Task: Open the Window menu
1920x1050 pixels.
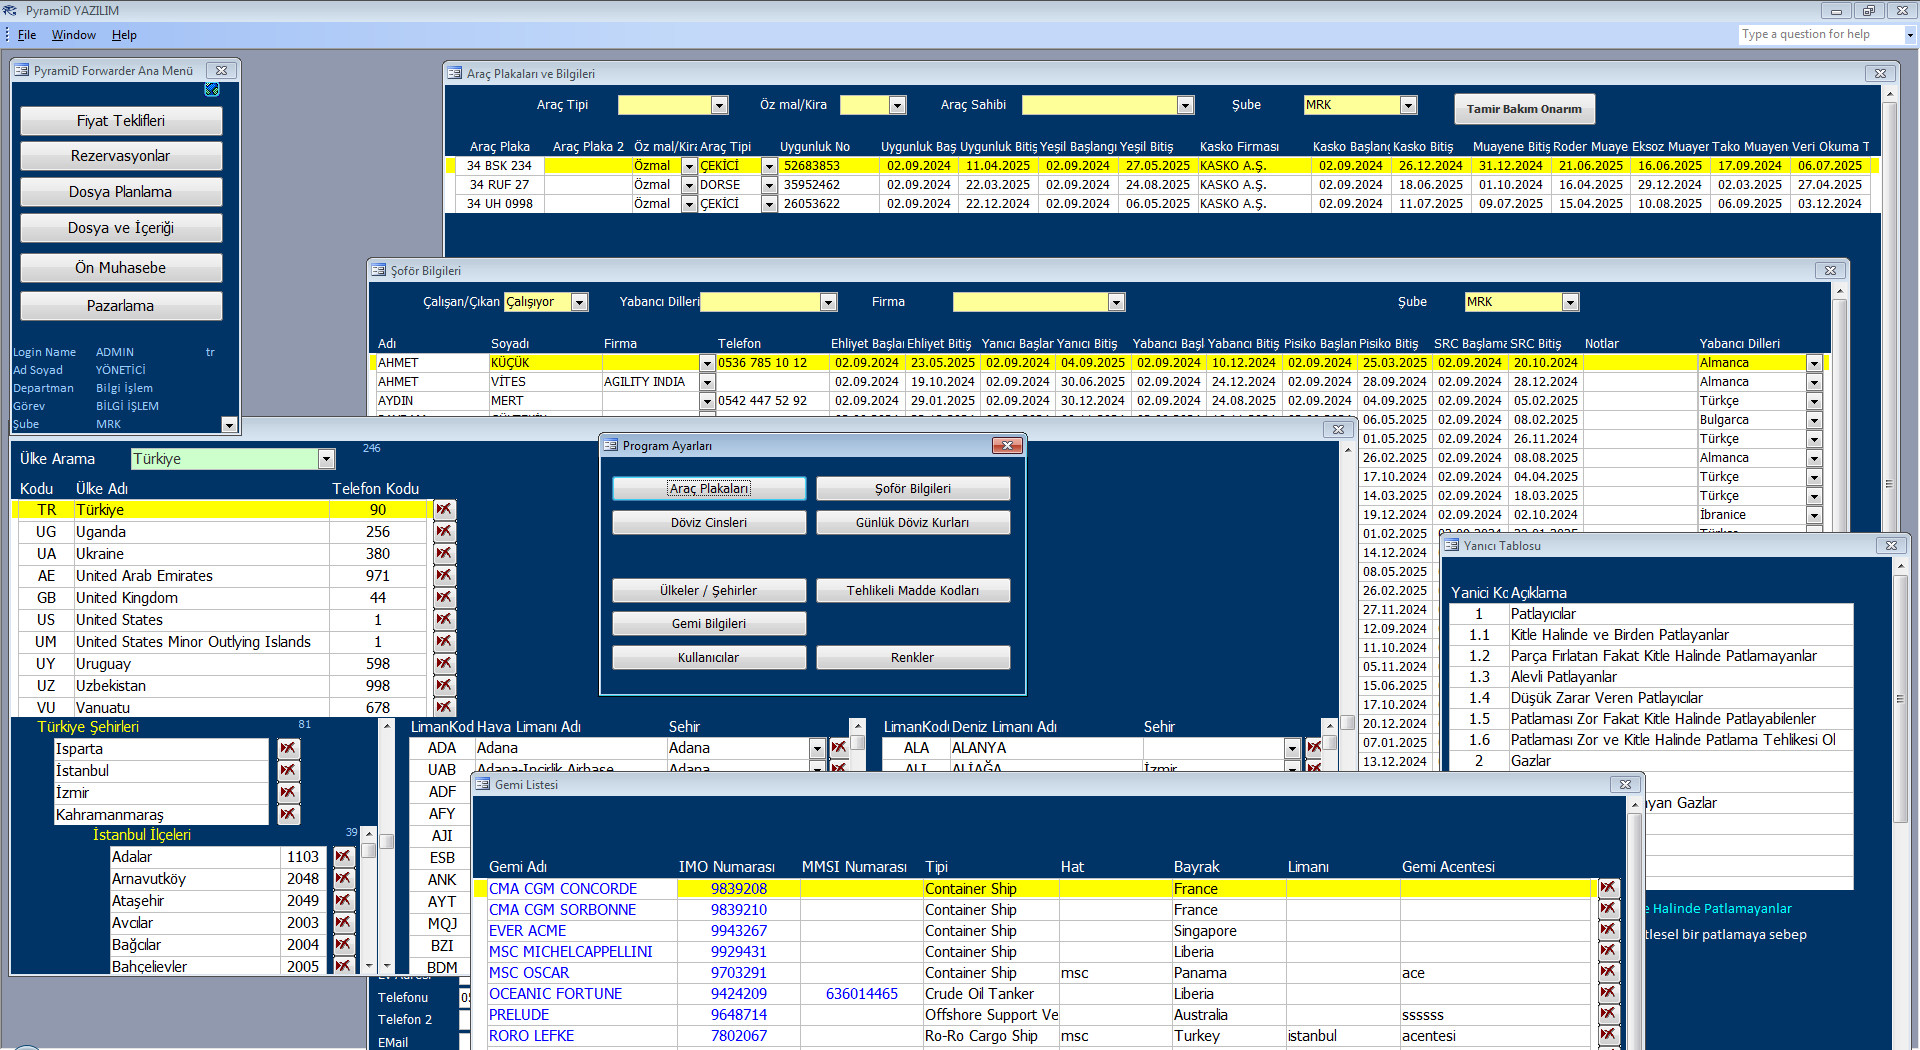Action: [74, 35]
